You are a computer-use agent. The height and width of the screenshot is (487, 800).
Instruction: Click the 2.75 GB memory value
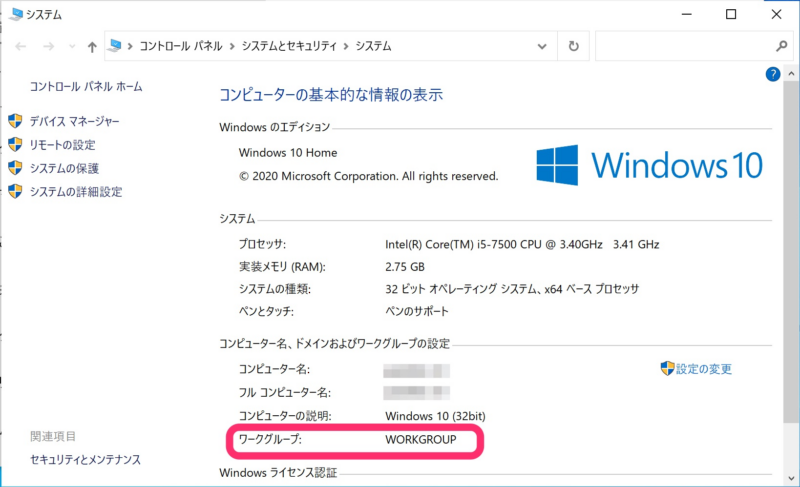pos(405,267)
